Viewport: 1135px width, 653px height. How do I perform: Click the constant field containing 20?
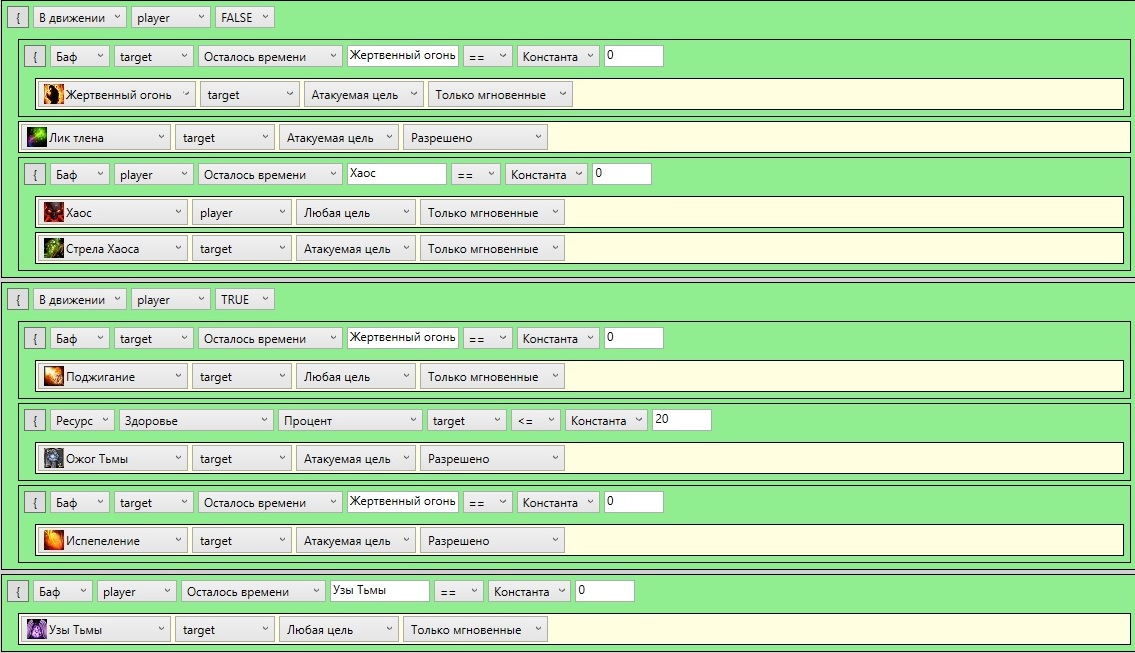680,421
